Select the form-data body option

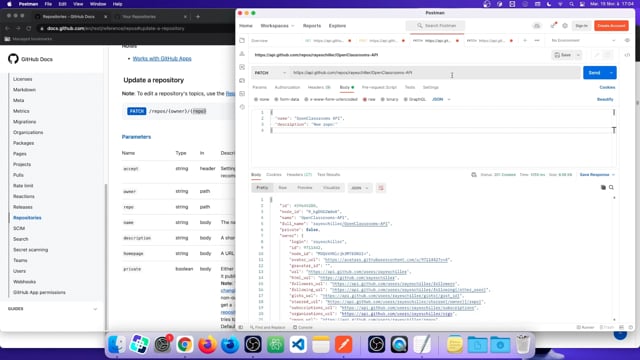click(x=287, y=99)
